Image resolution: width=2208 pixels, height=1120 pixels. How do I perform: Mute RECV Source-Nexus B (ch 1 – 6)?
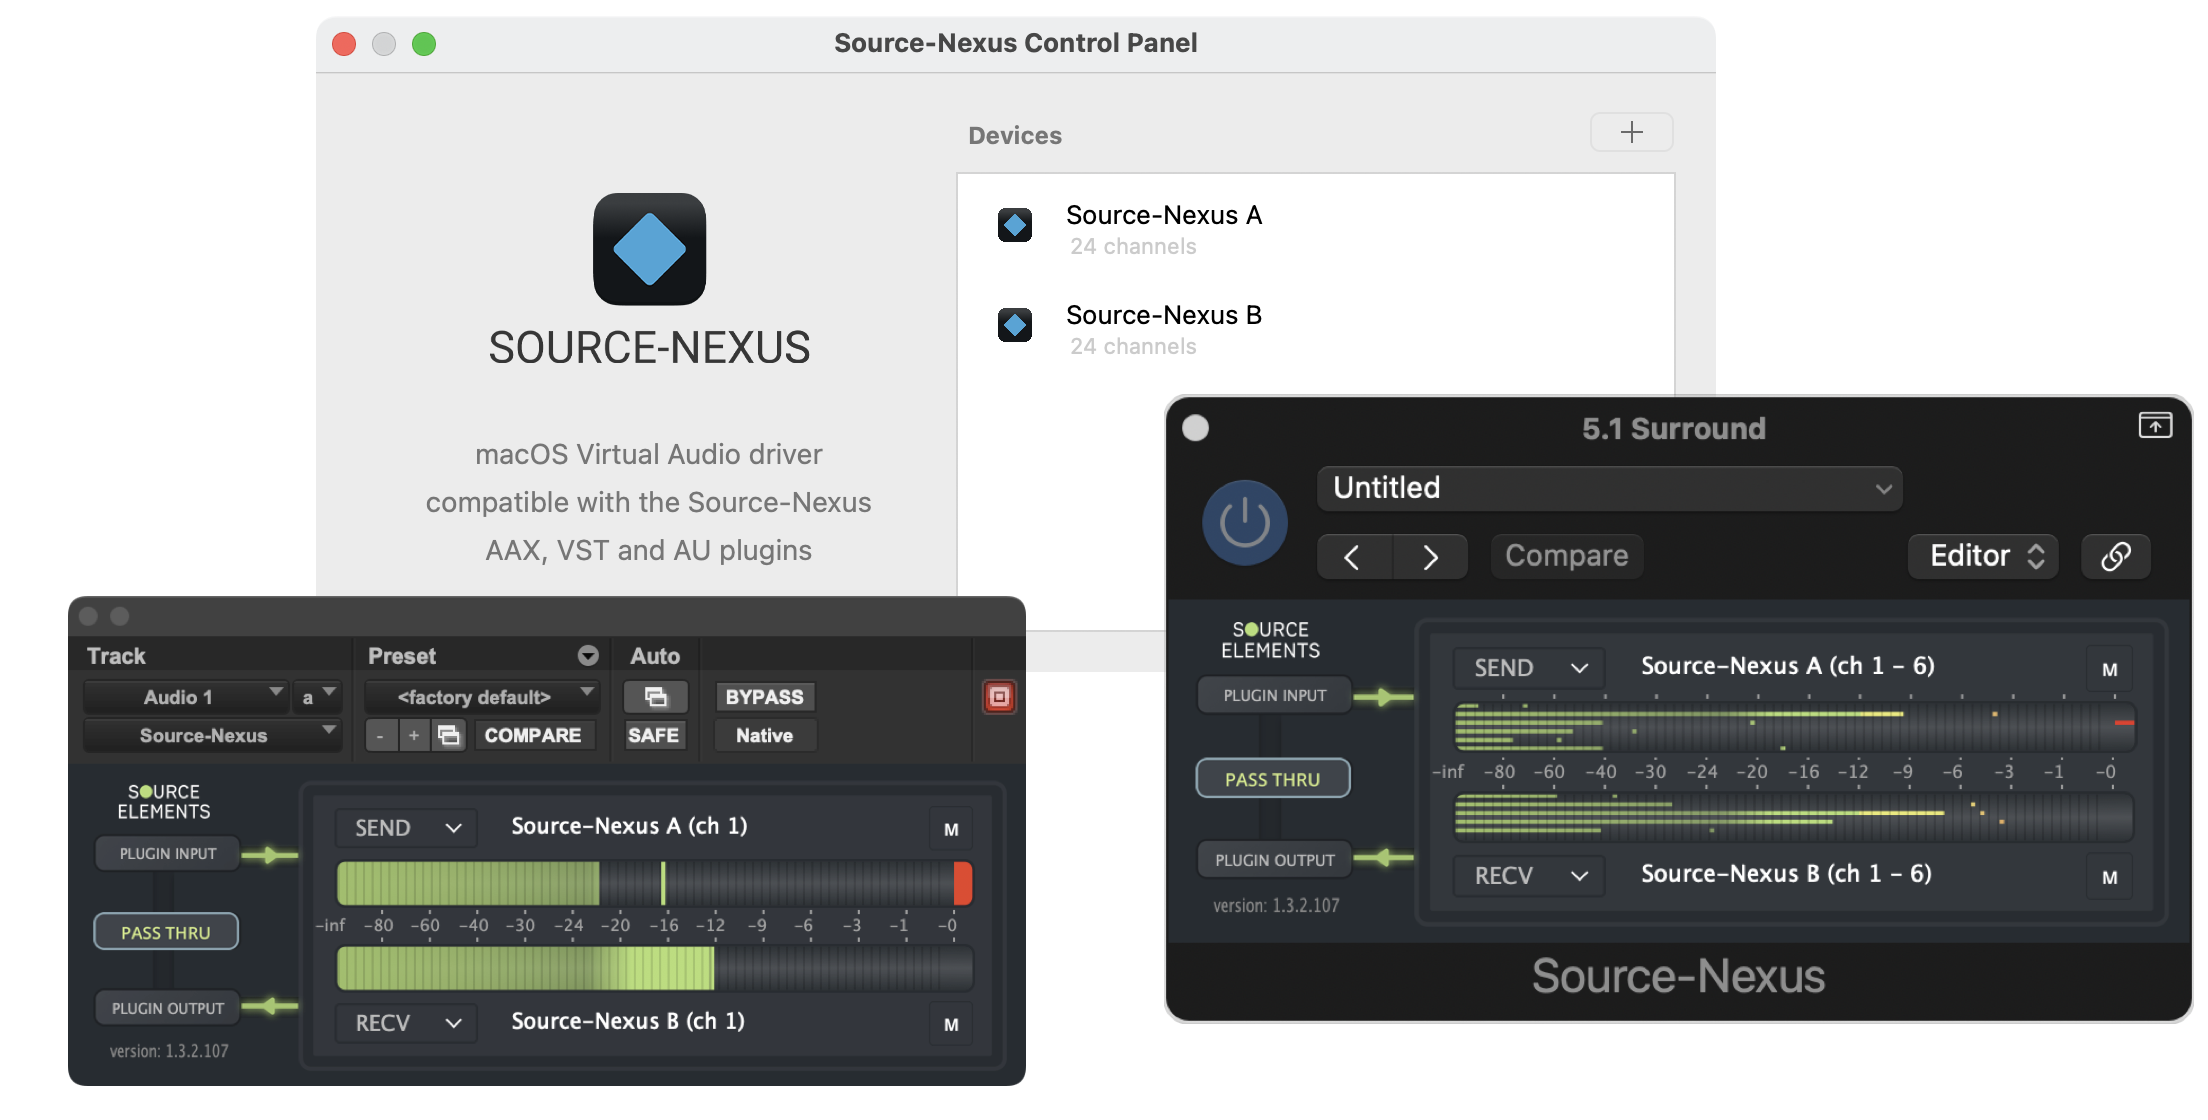point(2109,877)
